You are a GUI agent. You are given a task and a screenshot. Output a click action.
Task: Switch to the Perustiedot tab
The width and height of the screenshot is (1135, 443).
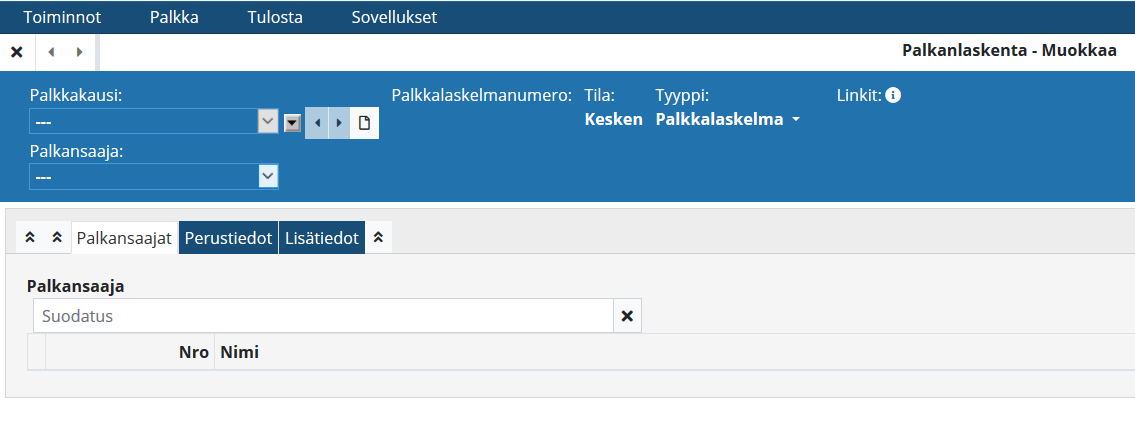228,238
